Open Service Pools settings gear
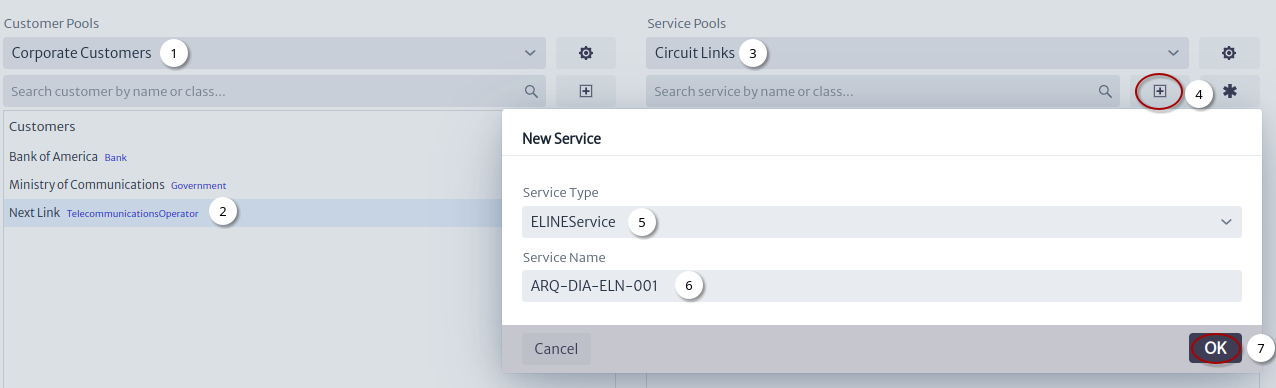The image size is (1276, 388). 1229,53
